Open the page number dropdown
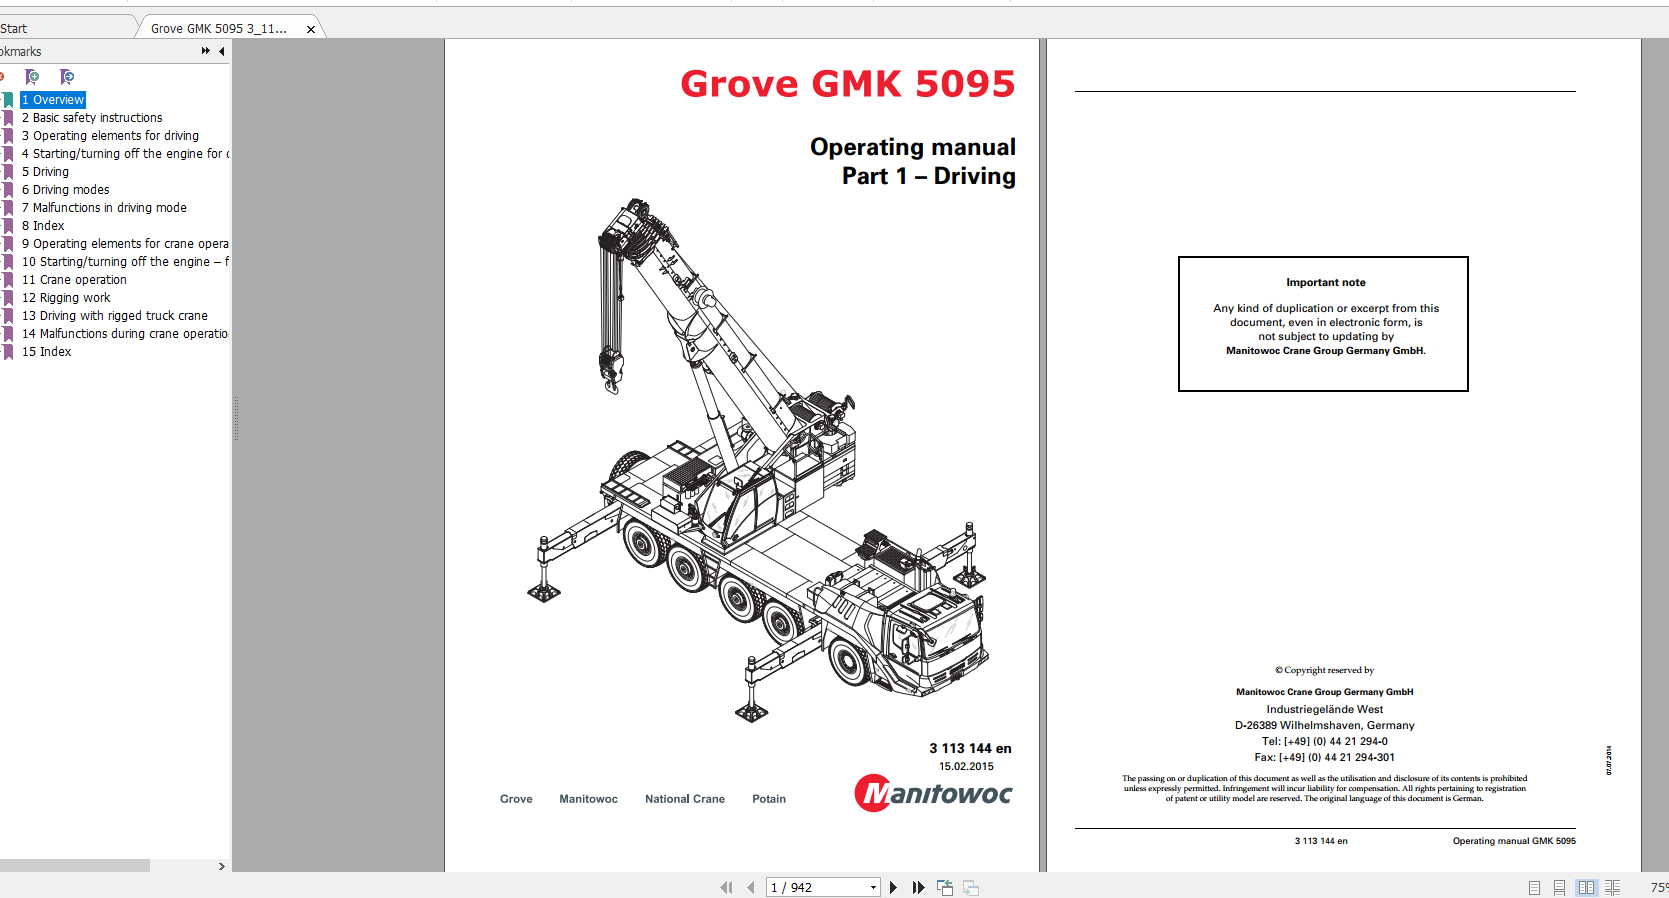Viewport: 1669px width, 898px height. 873,887
